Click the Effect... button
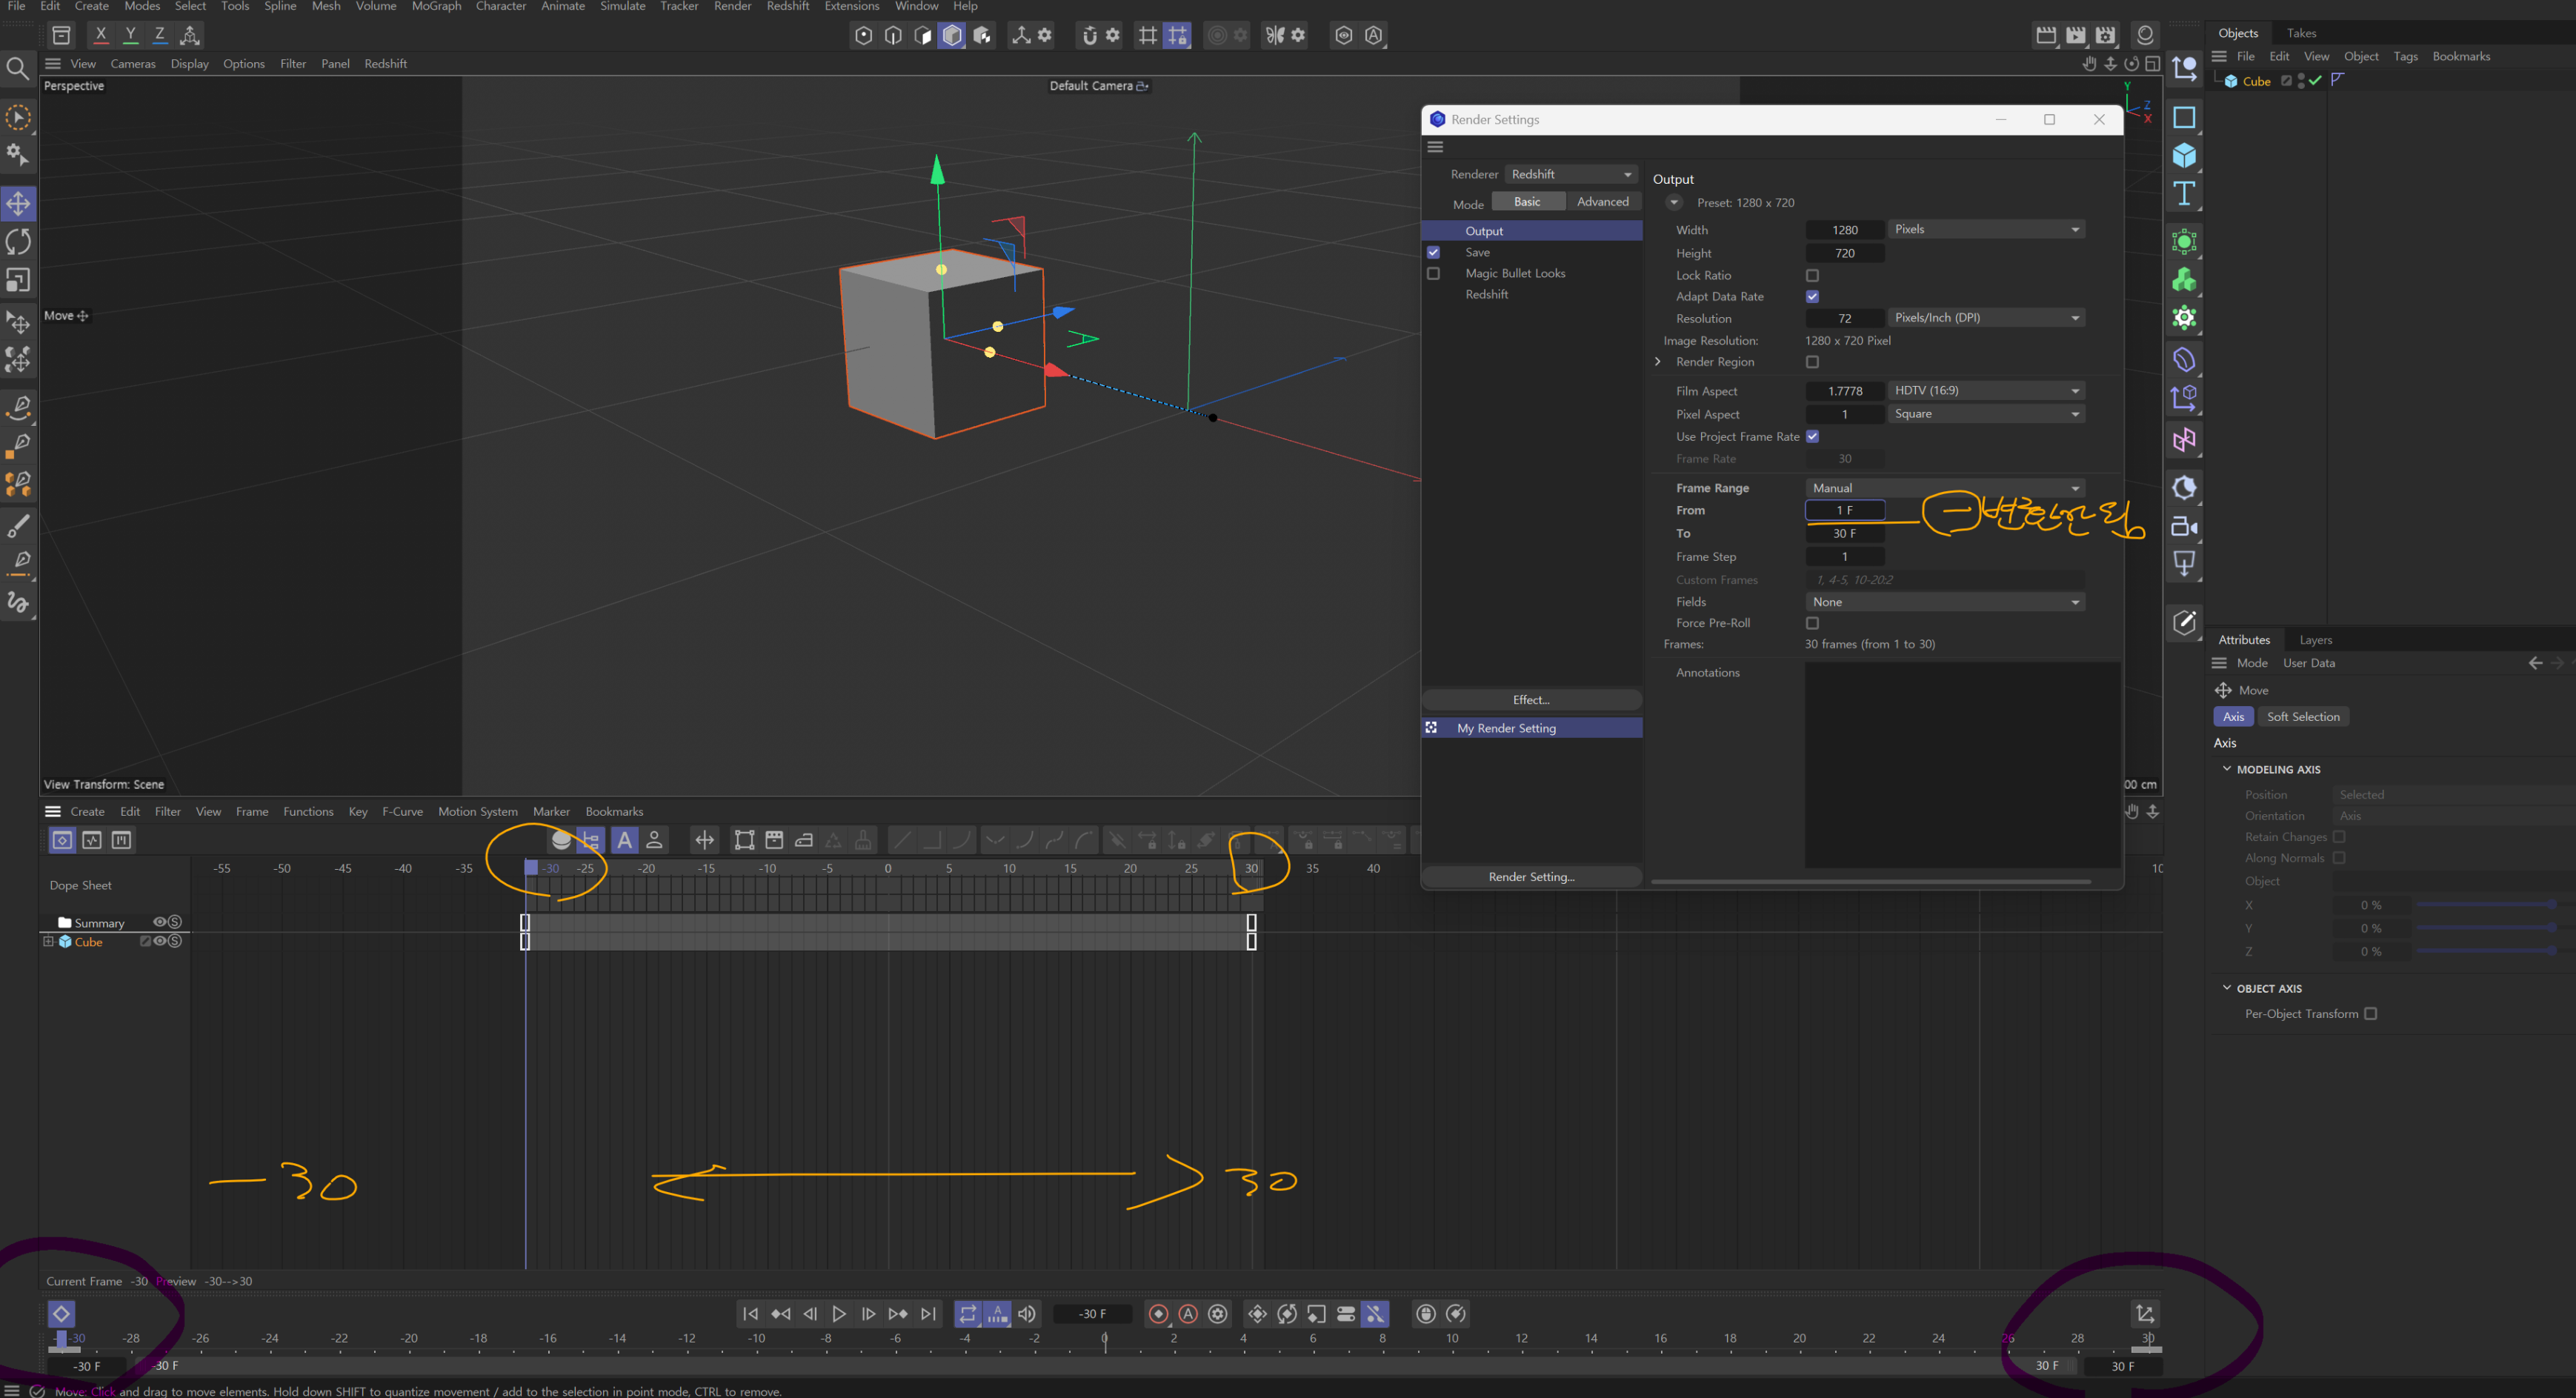Viewport: 2576px width, 1398px height. [1531, 700]
